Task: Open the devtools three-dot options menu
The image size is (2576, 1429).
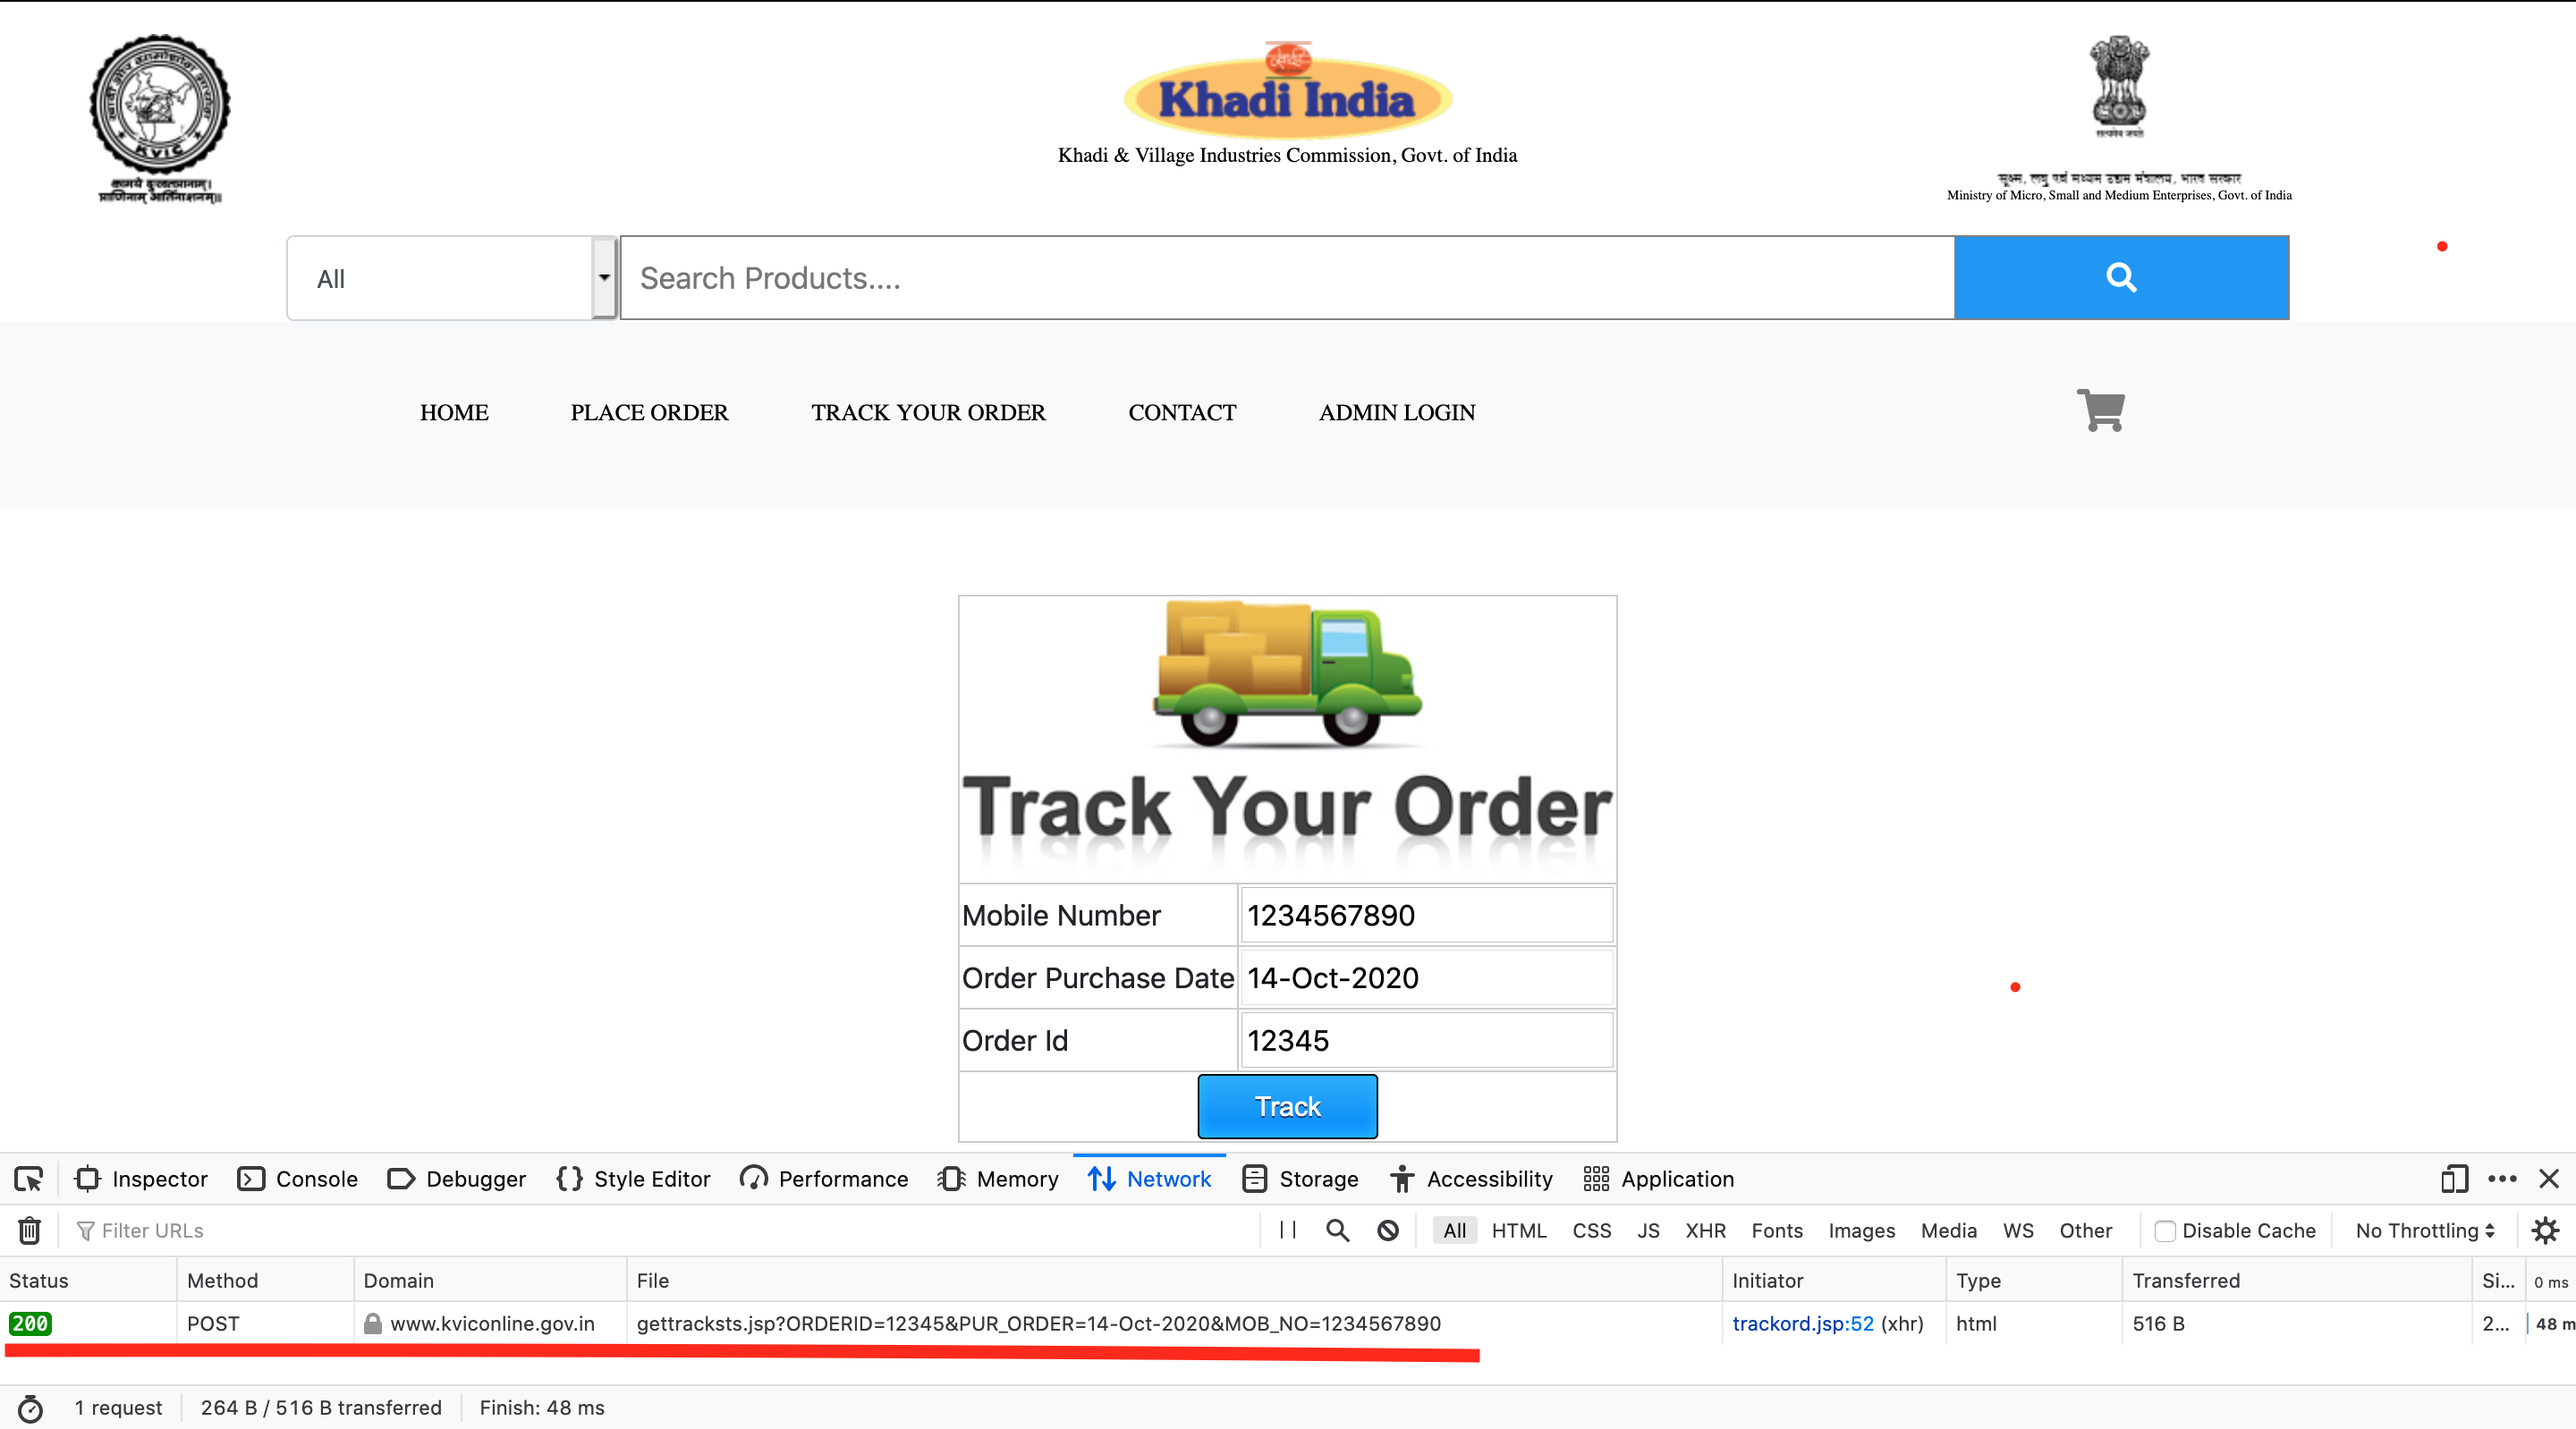Action: 2502,1179
